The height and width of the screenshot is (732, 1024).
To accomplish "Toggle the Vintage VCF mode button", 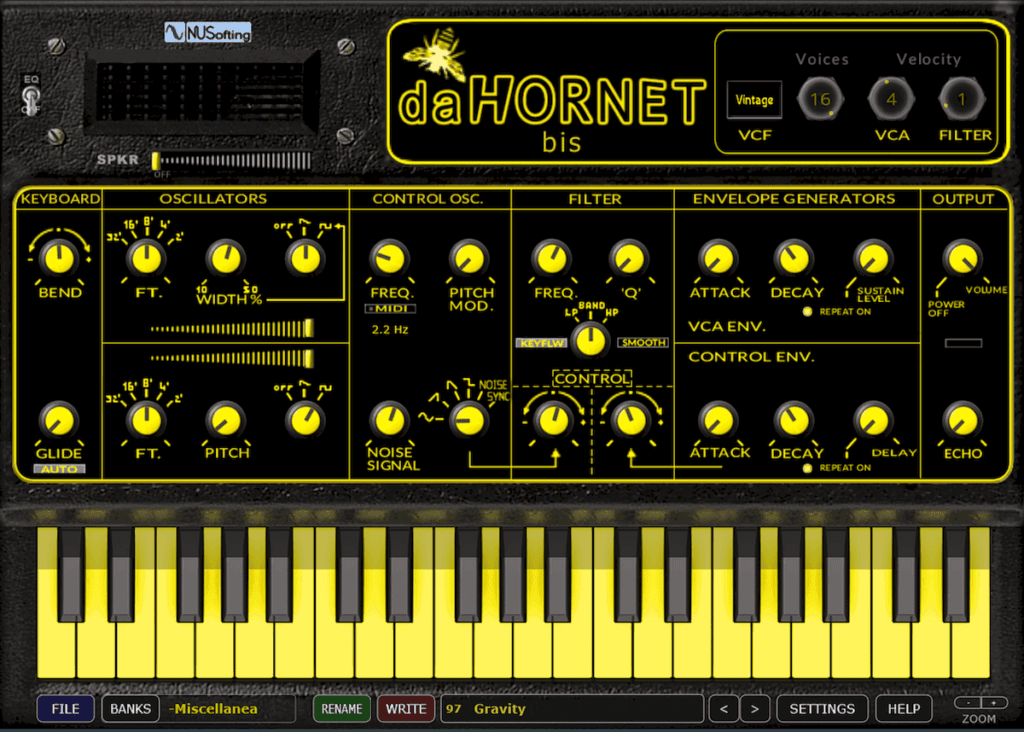I will (754, 100).
